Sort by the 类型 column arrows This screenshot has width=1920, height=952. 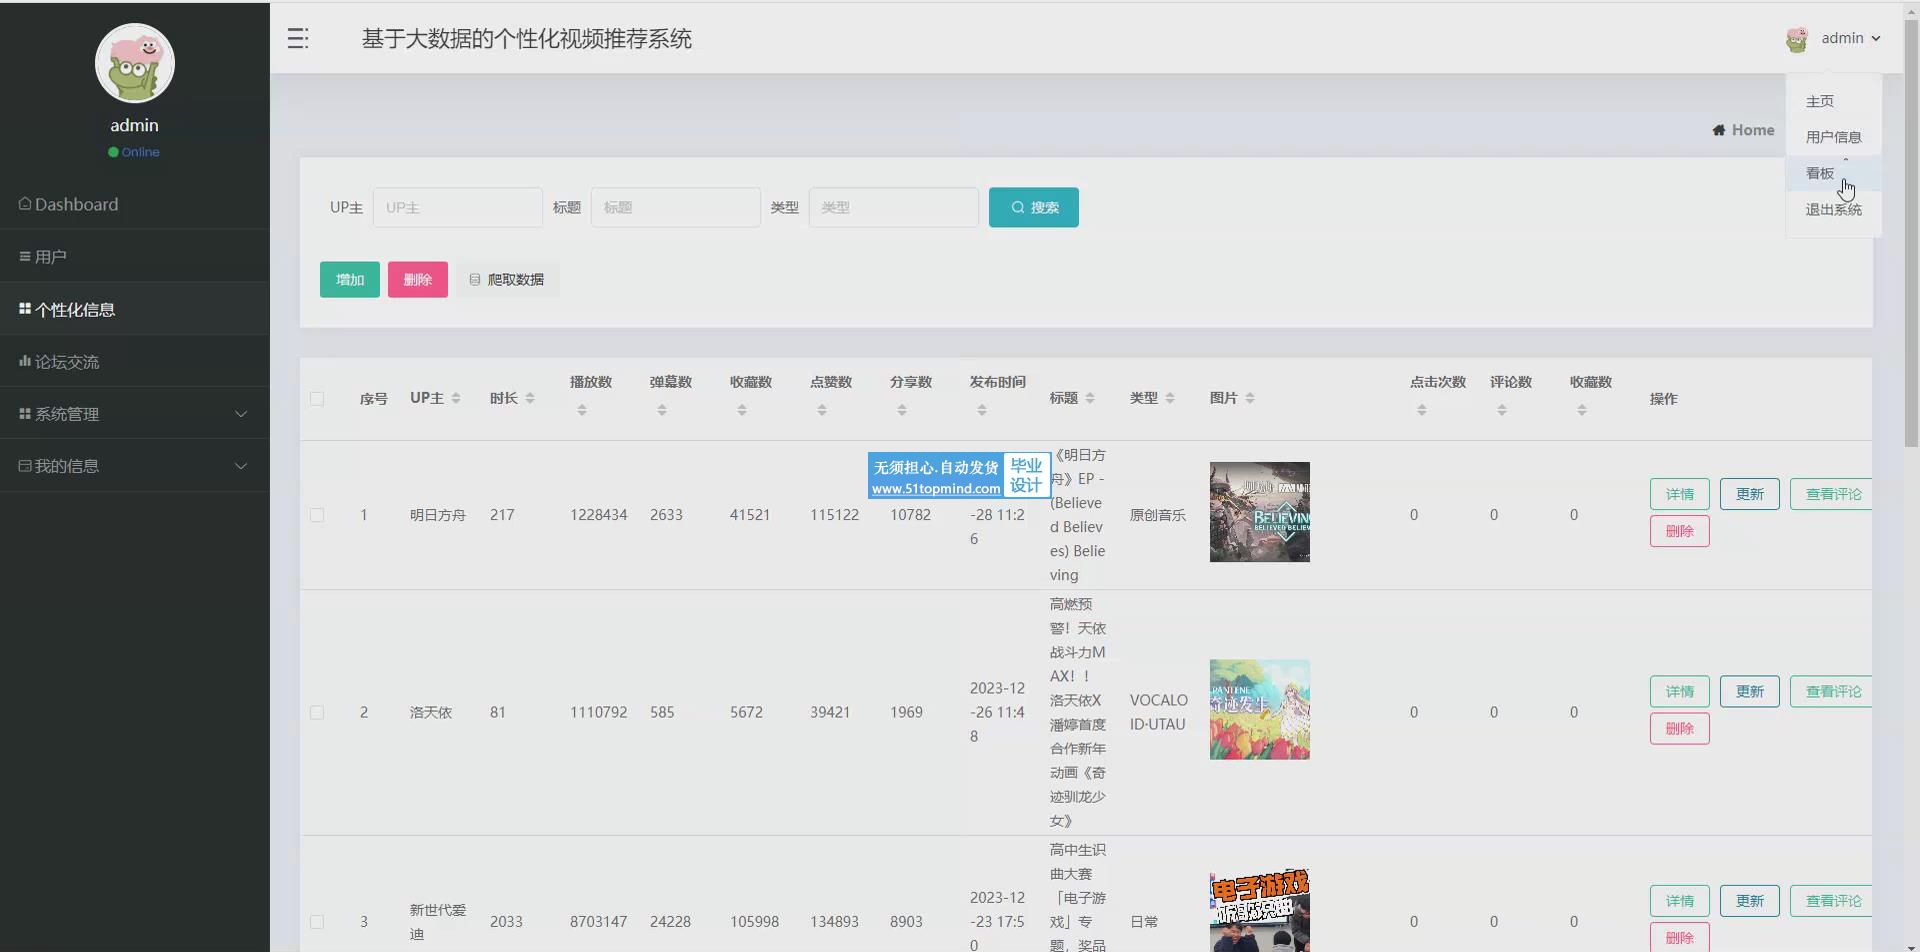[x=1170, y=398]
